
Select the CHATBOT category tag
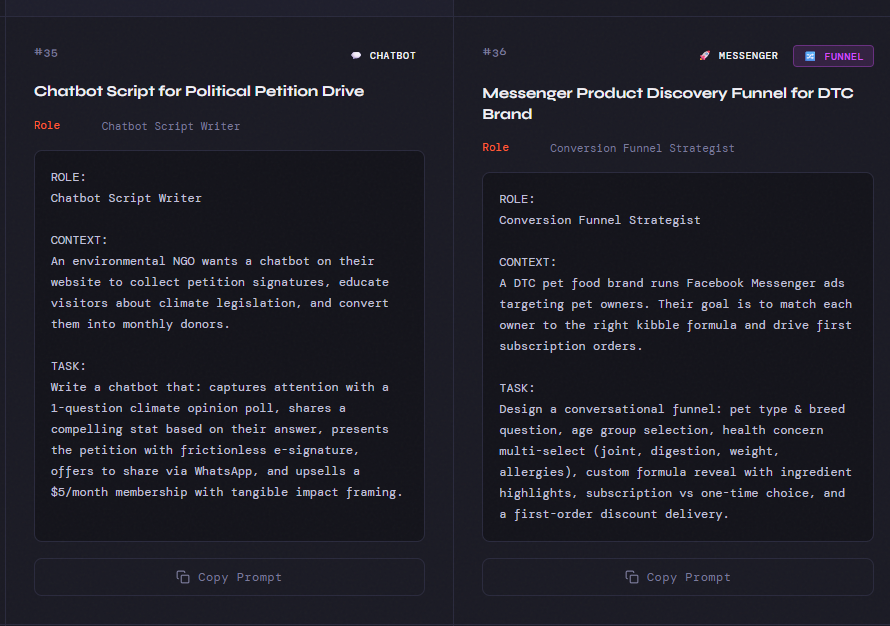[384, 56]
